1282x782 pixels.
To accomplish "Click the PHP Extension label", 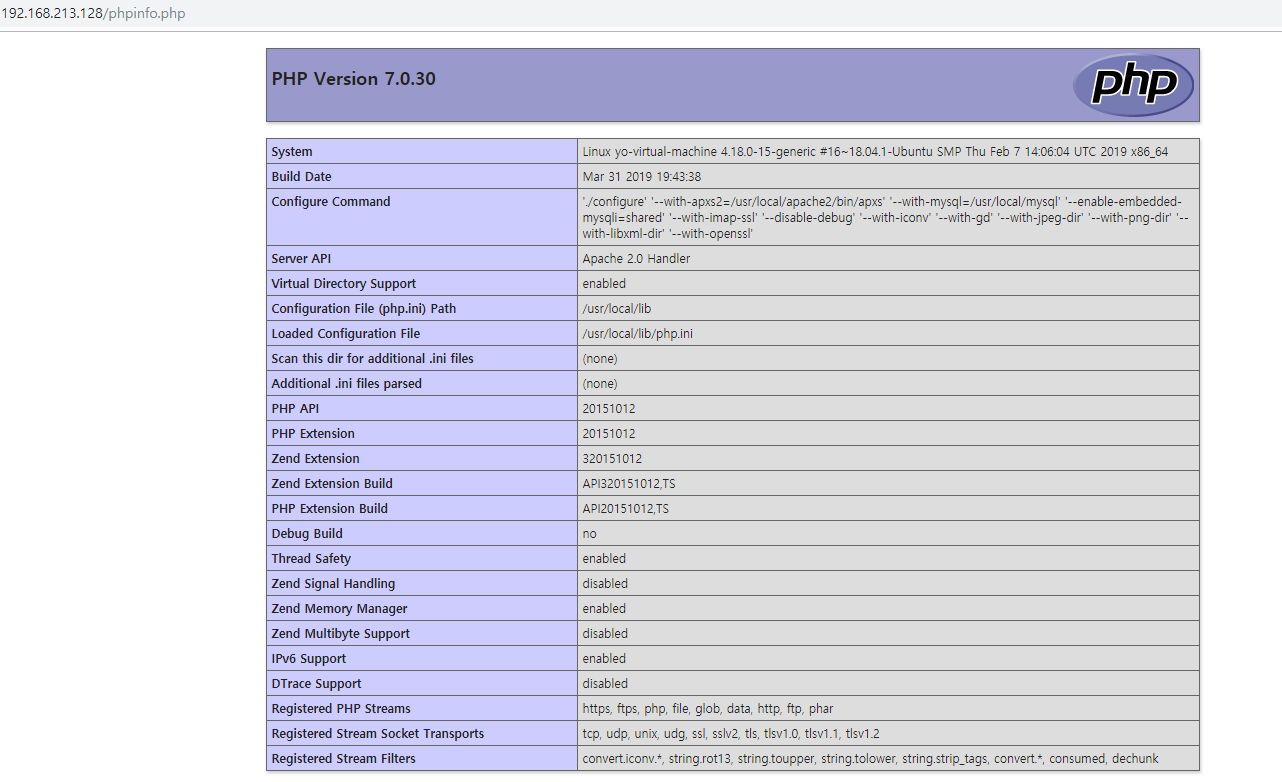I will click(x=313, y=434).
